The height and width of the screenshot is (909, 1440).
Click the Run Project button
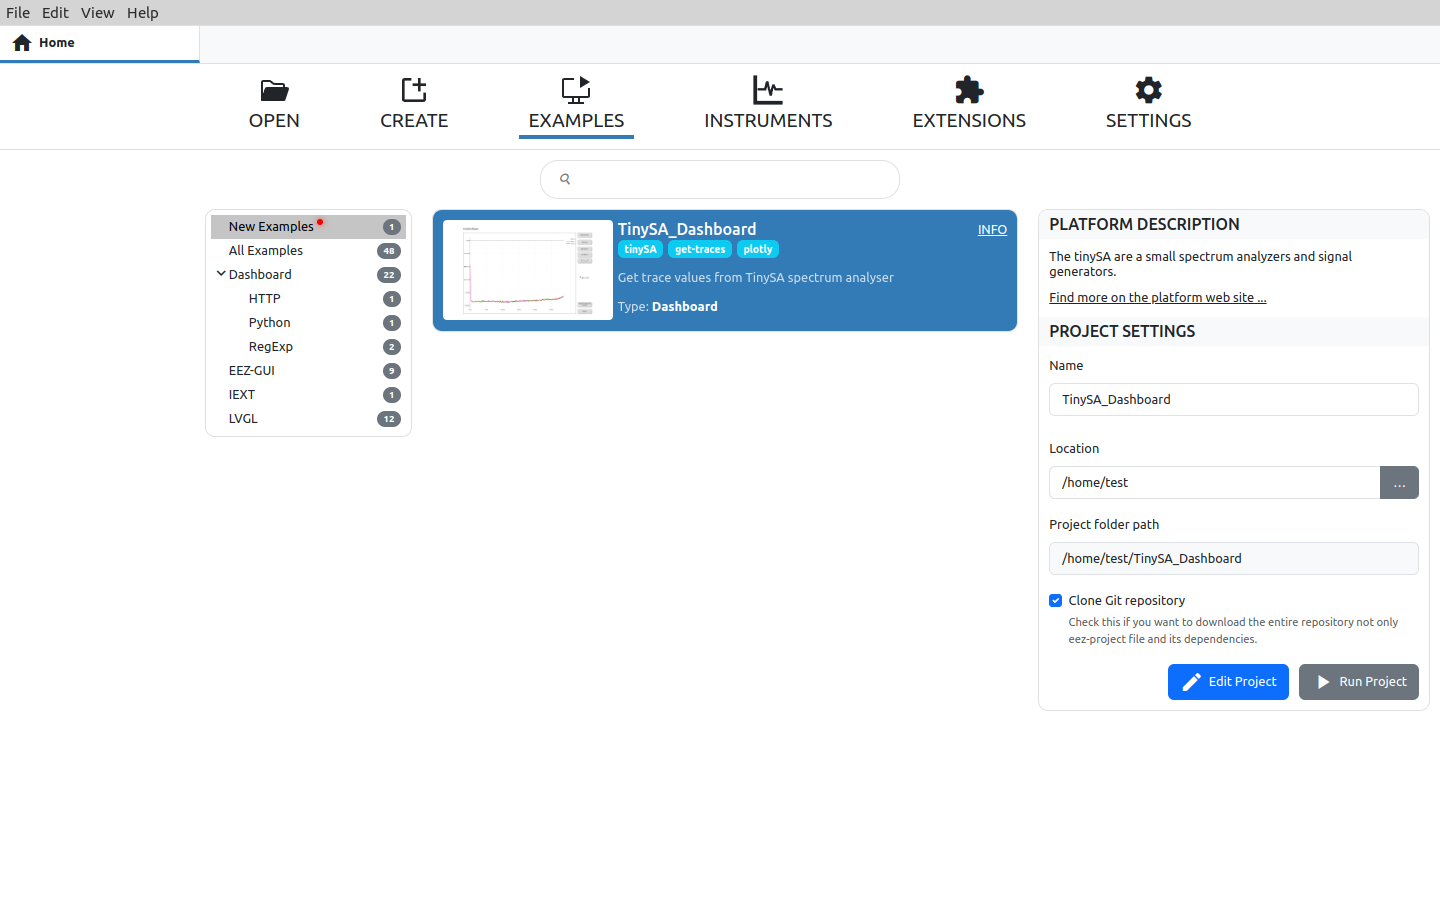pos(1359,682)
